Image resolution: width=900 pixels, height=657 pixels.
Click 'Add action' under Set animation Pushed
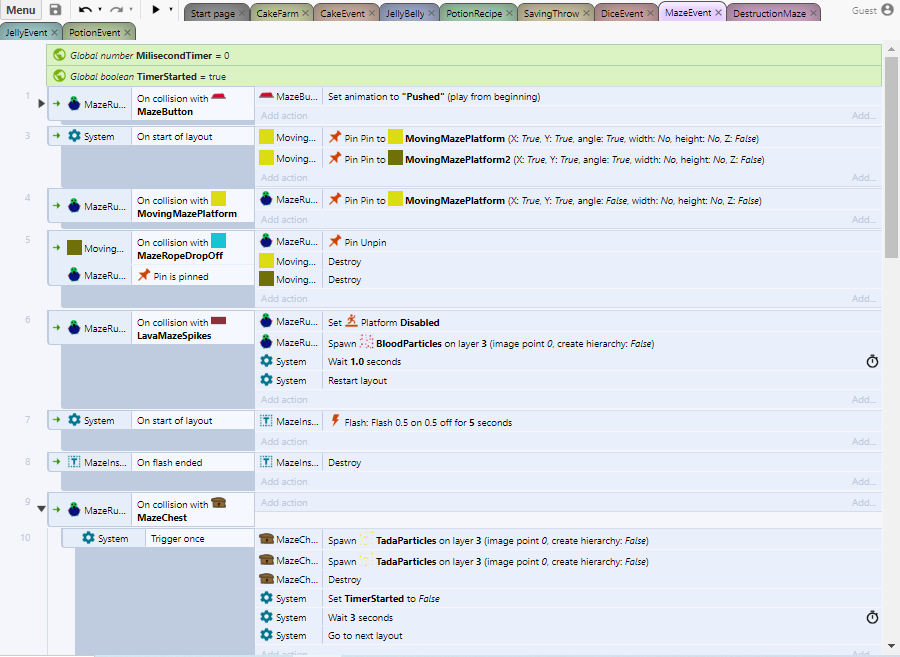(284, 116)
